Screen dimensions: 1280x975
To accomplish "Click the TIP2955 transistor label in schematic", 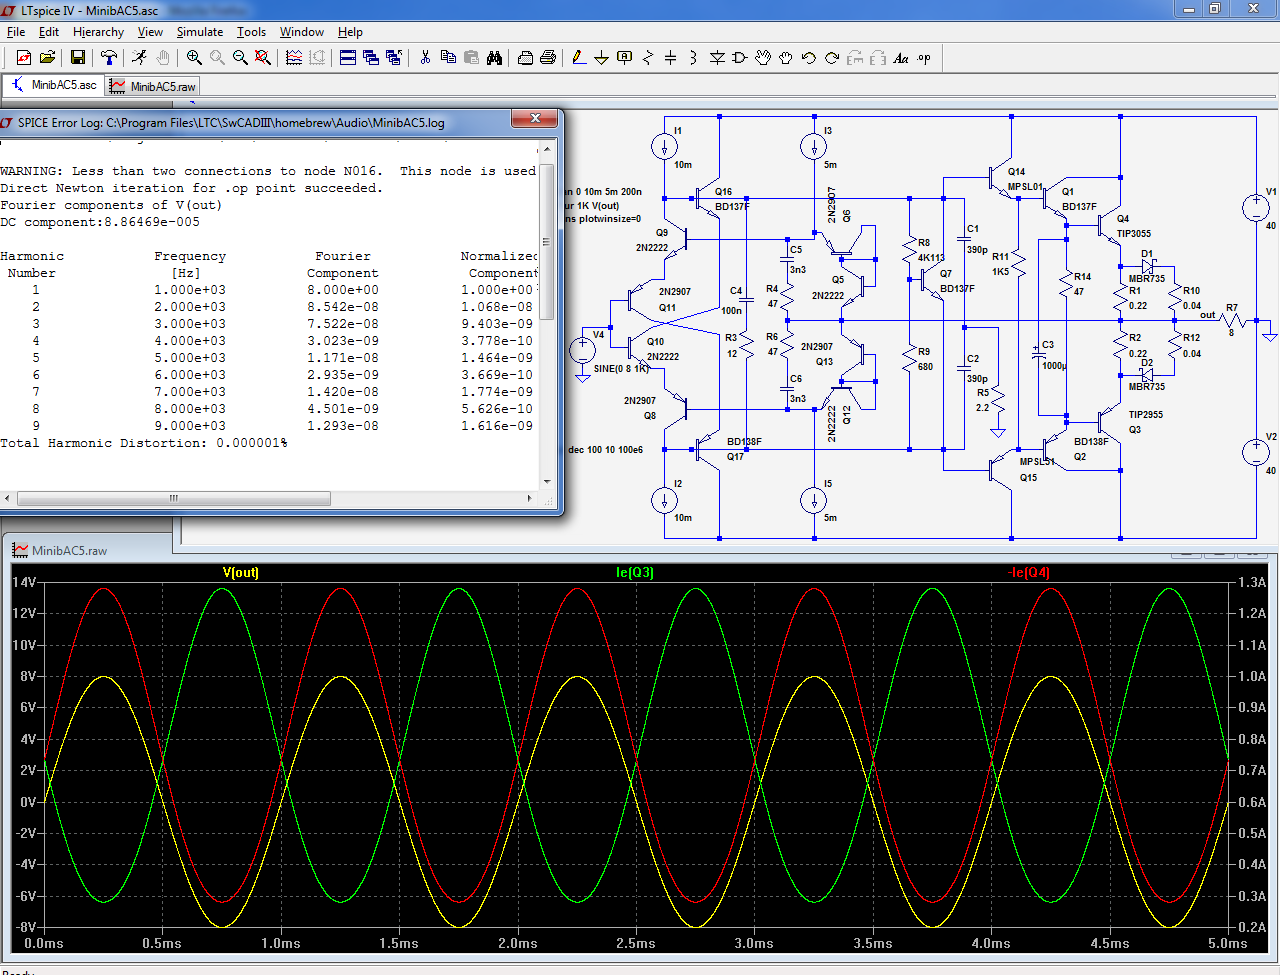I will (1146, 415).
